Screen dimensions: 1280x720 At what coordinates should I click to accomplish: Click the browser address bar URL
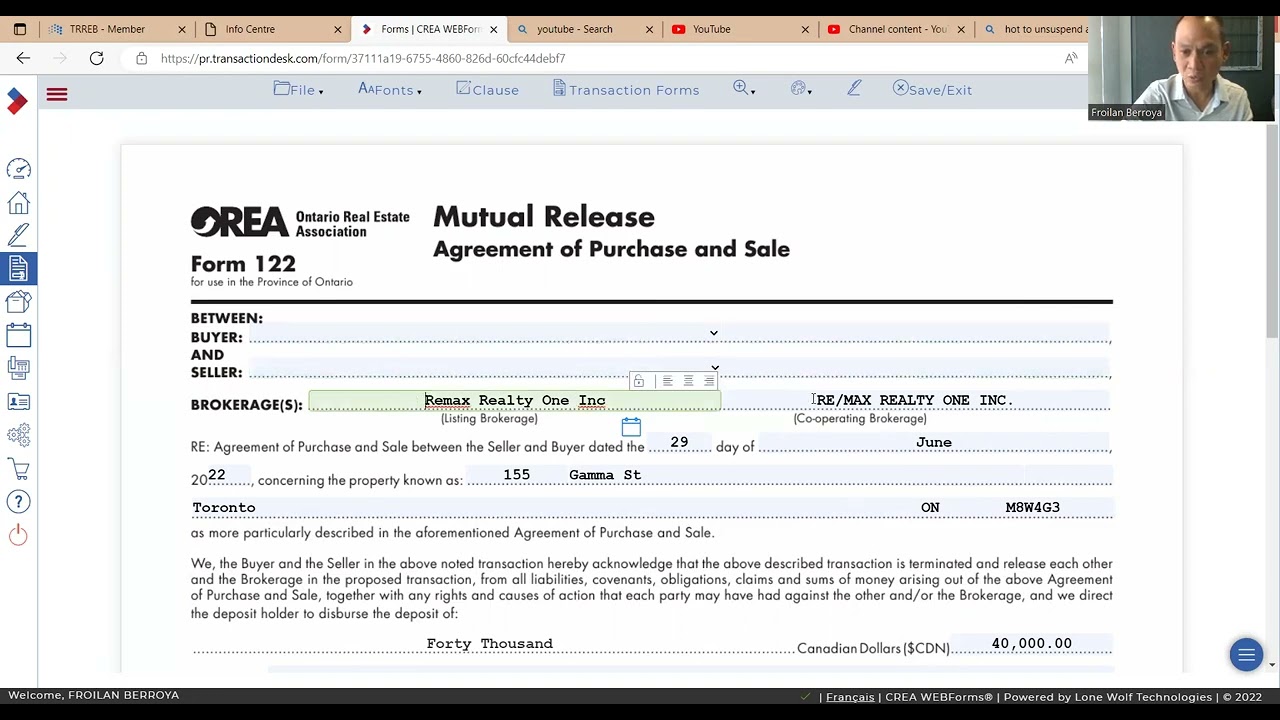[x=363, y=58]
